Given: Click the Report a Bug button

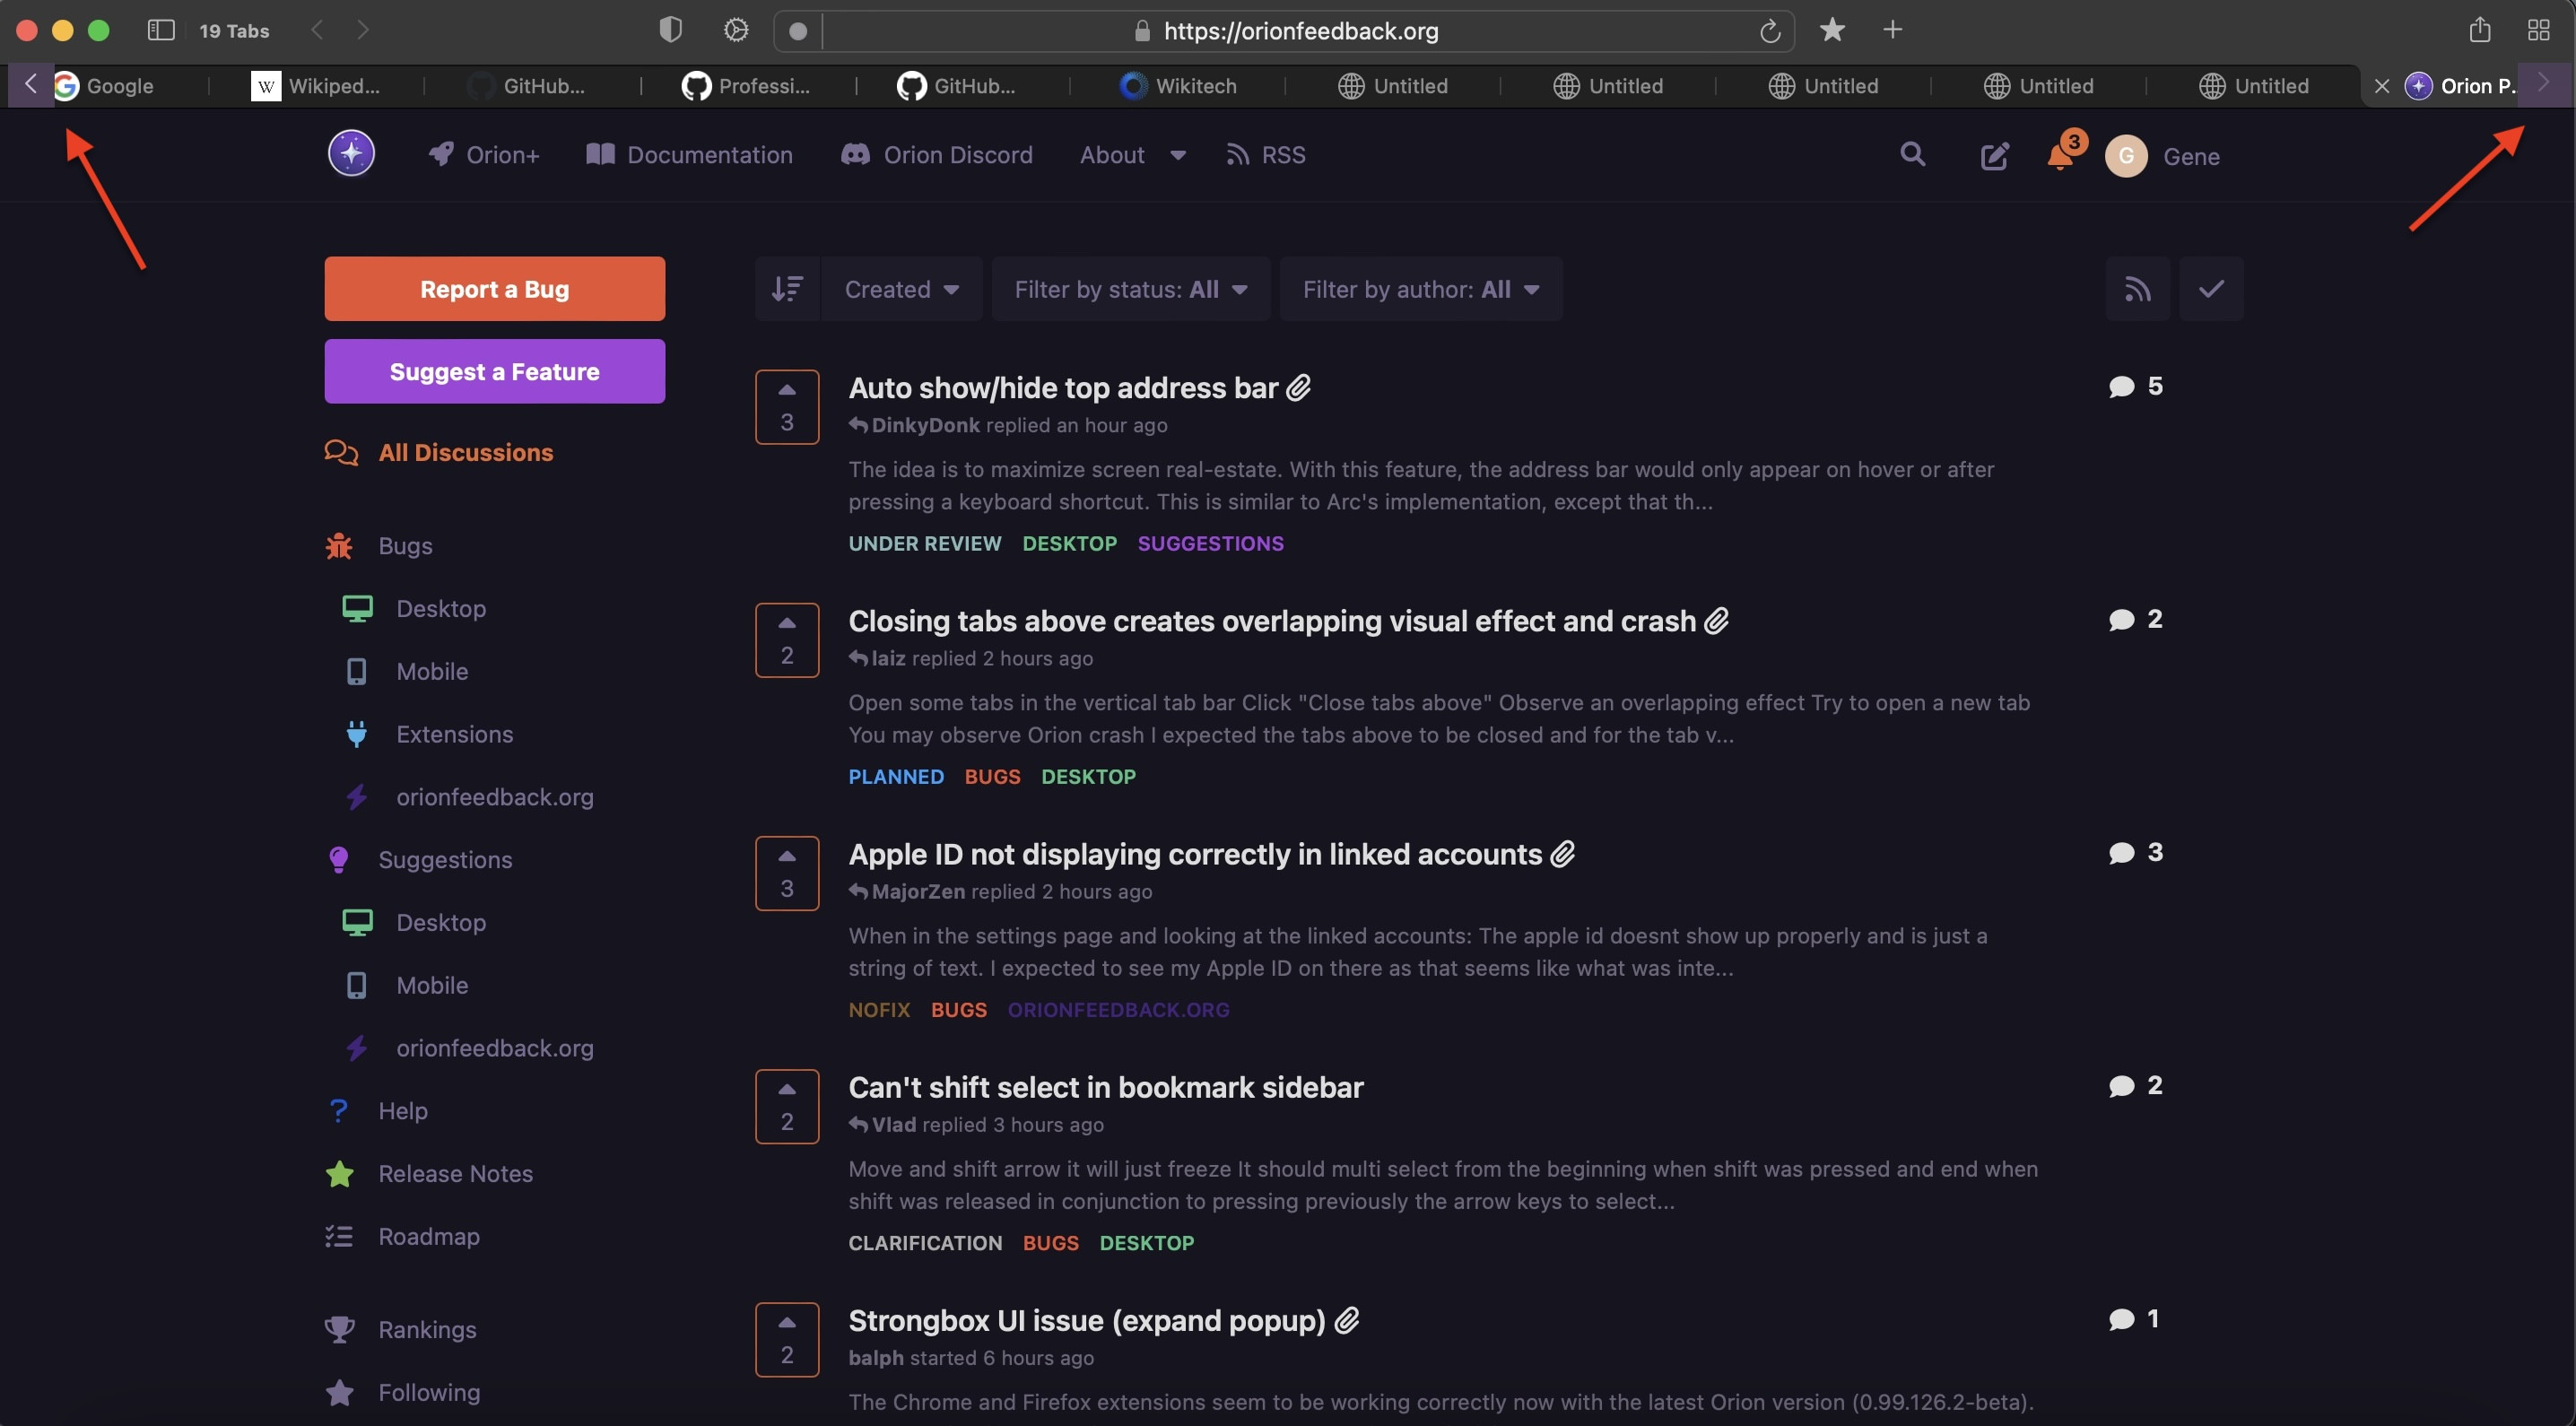Looking at the screenshot, I should [494, 289].
